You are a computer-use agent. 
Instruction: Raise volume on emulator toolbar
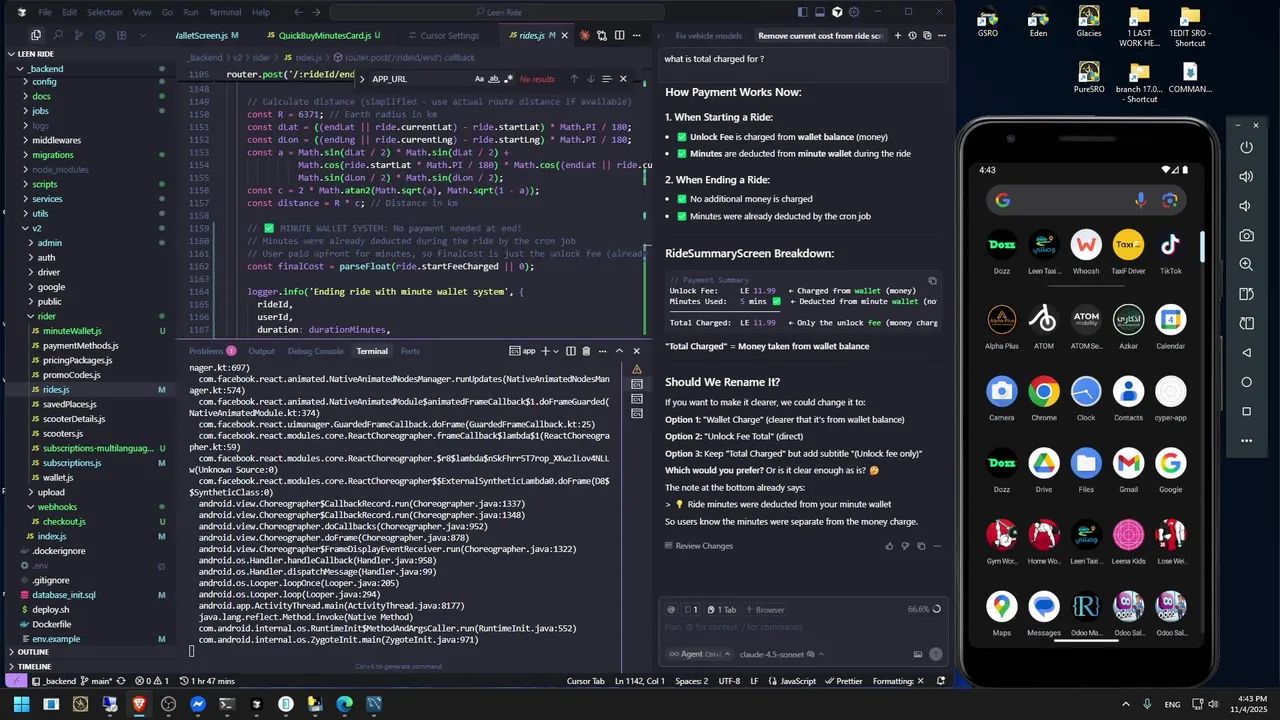pyautogui.click(x=1246, y=177)
